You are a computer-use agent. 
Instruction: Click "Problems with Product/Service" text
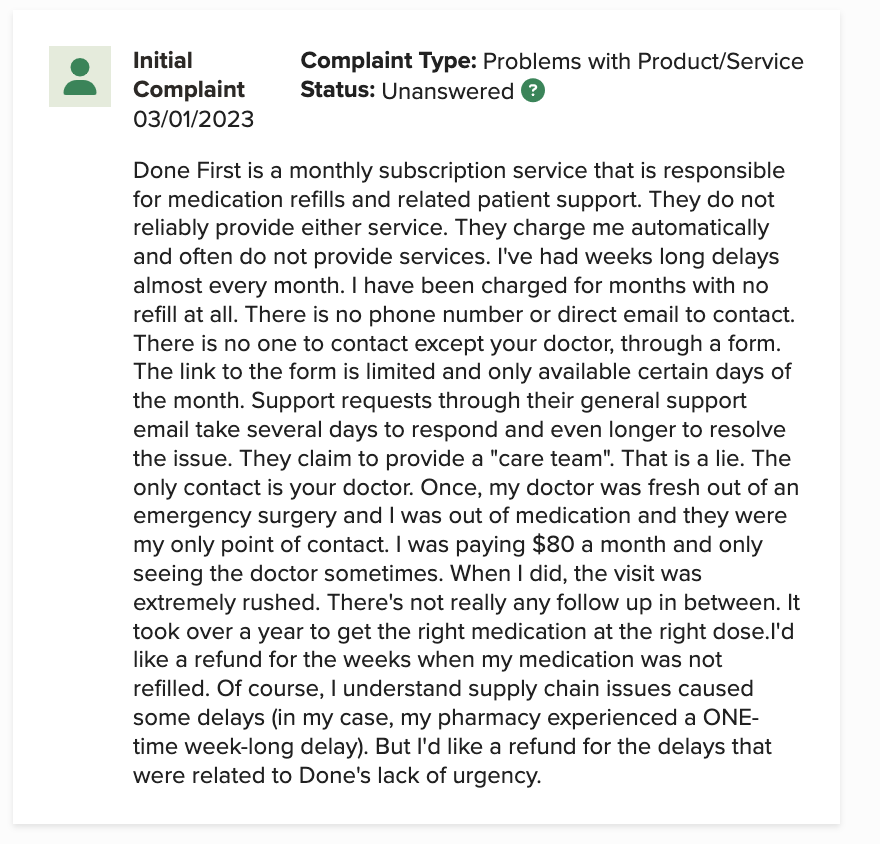click(643, 62)
